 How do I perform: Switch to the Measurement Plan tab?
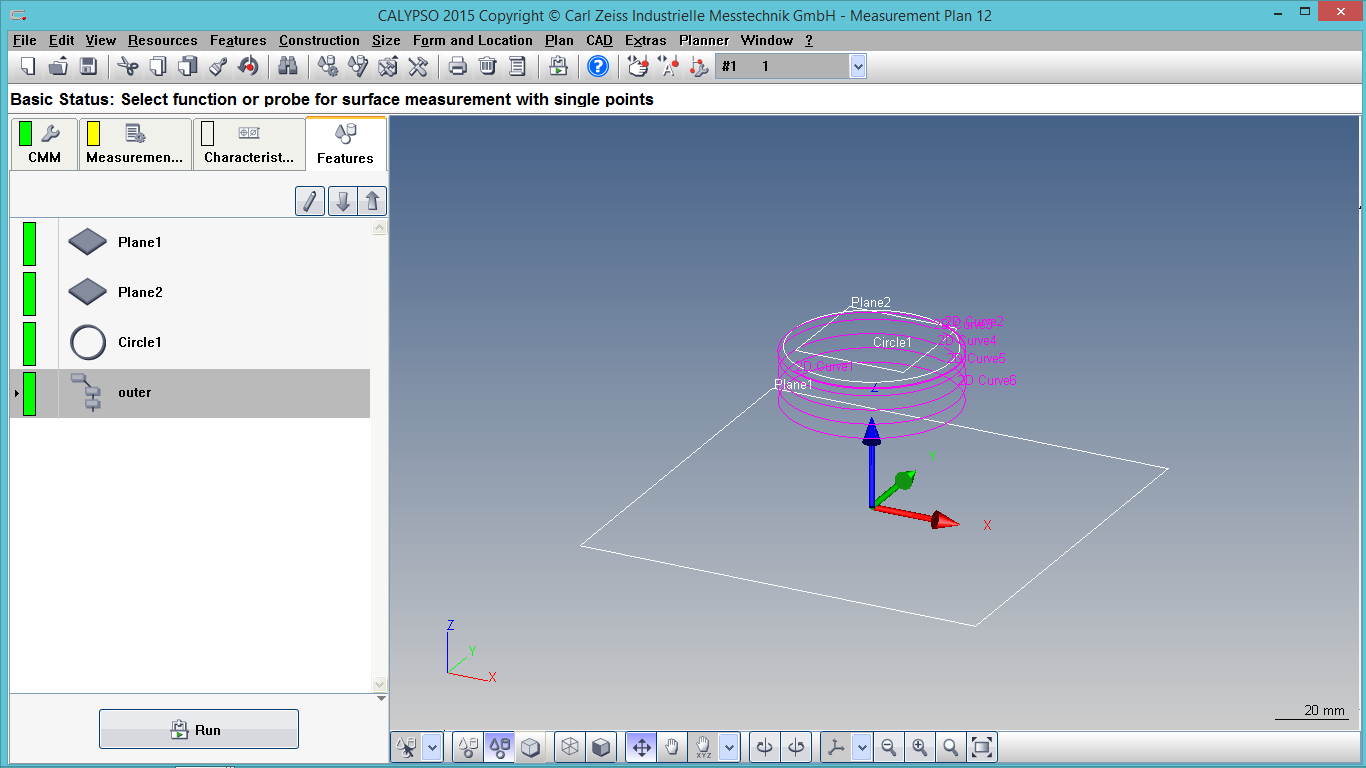pyautogui.click(x=135, y=144)
